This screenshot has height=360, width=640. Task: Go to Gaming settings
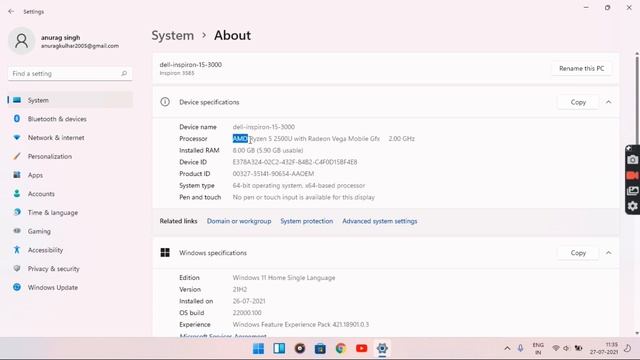(x=70, y=231)
